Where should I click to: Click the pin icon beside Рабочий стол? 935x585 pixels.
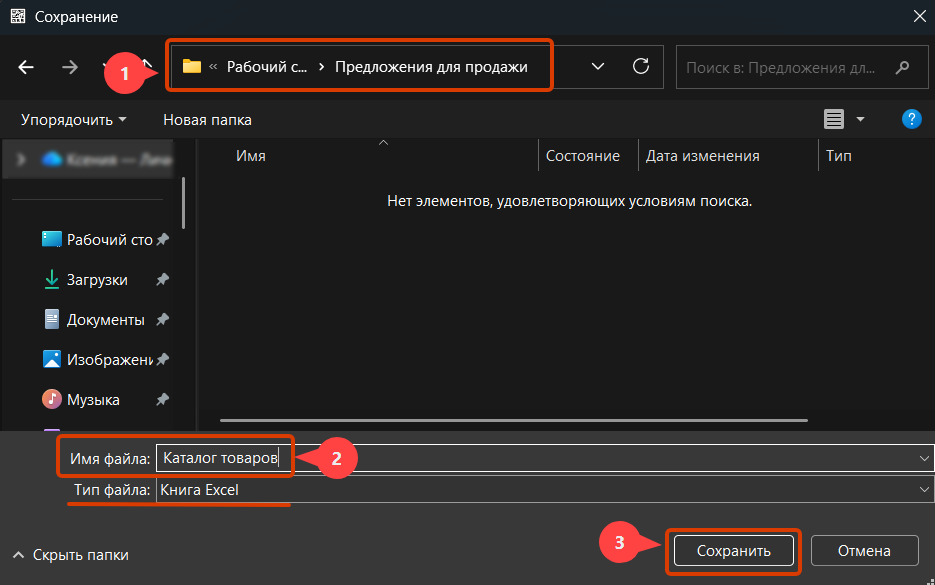click(163, 240)
